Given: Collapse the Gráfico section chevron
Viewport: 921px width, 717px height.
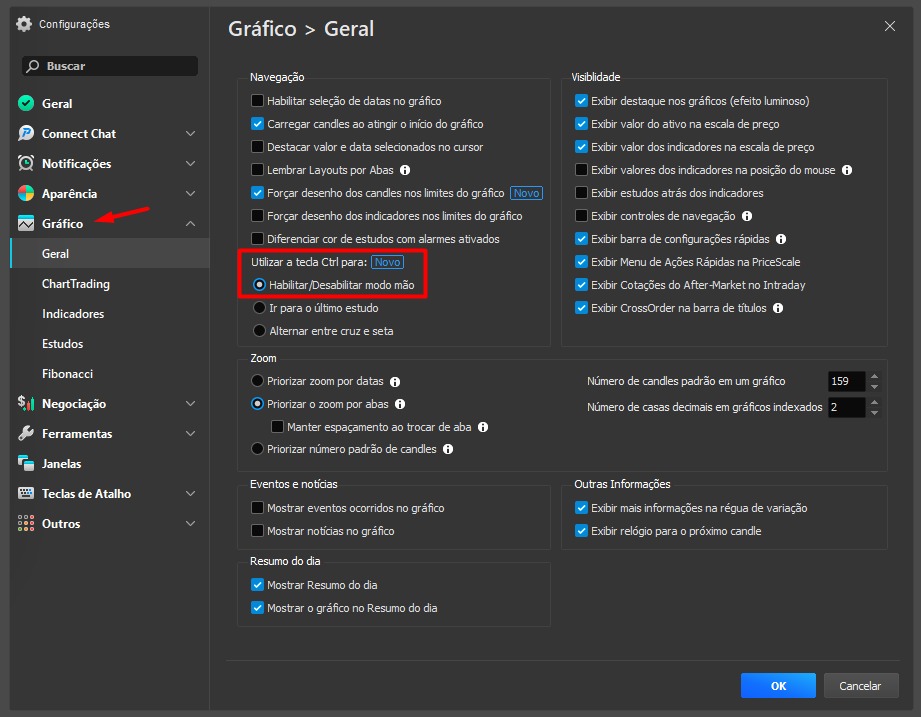Looking at the screenshot, I should pos(191,224).
